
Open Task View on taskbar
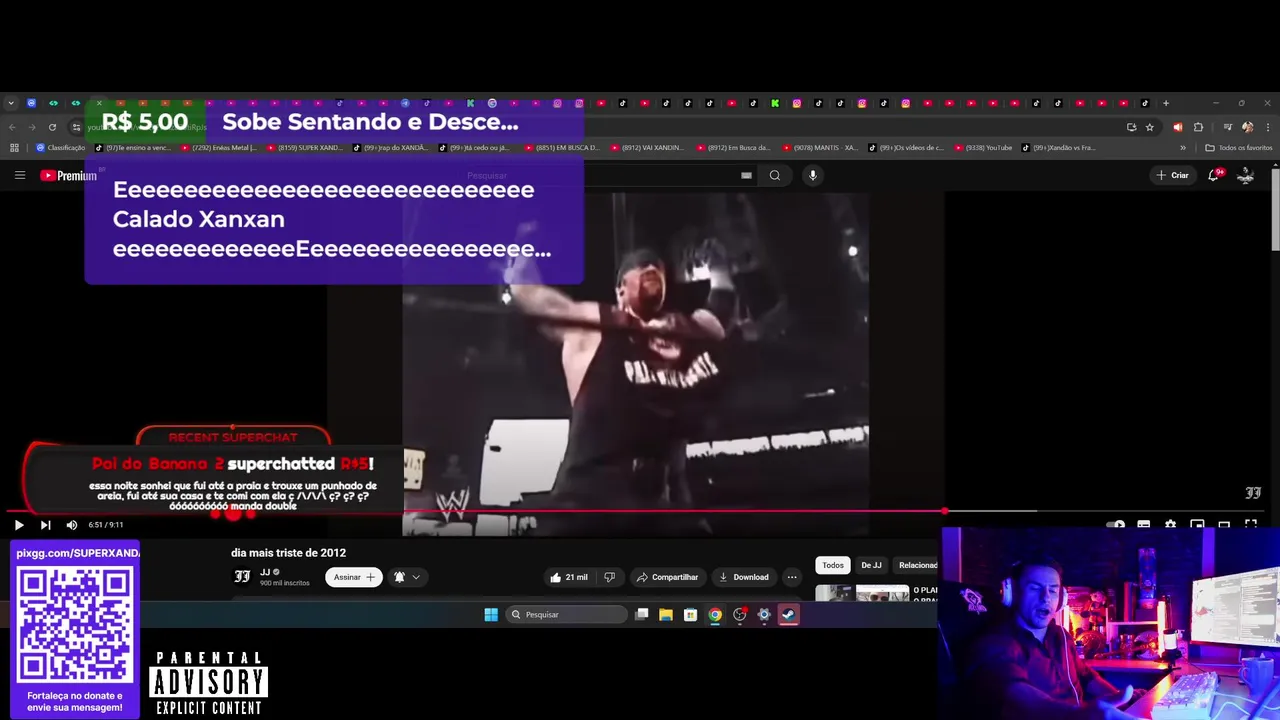(642, 615)
